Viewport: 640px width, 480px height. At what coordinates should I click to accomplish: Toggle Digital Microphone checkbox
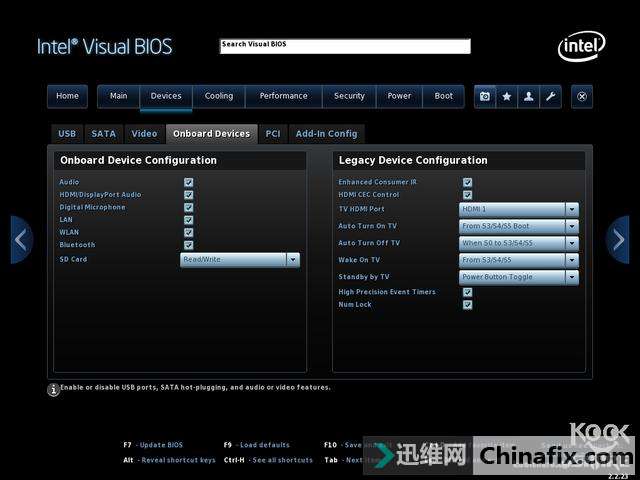click(x=189, y=207)
